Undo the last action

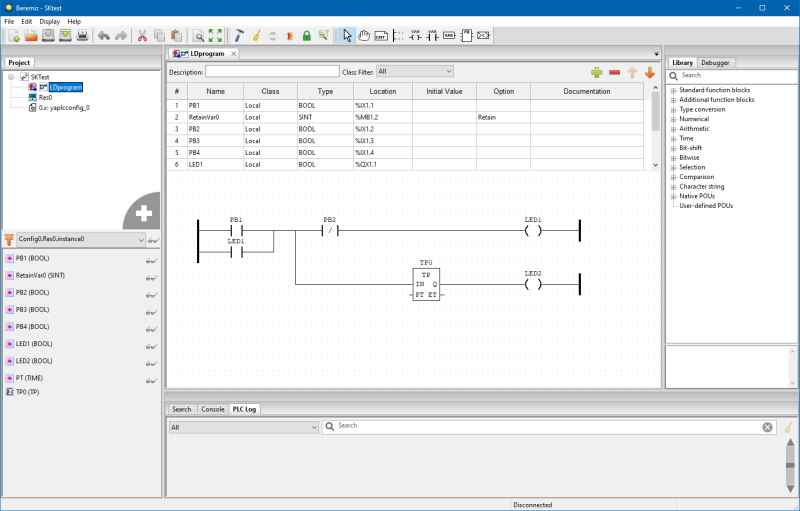tap(104, 36)
